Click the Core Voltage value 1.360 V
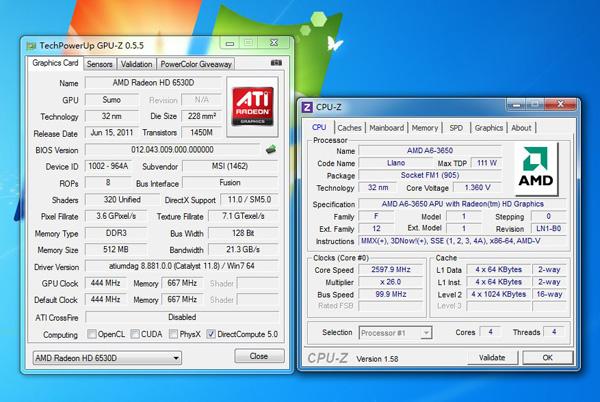This screenshot has width=600, height=402. [477, 187]
